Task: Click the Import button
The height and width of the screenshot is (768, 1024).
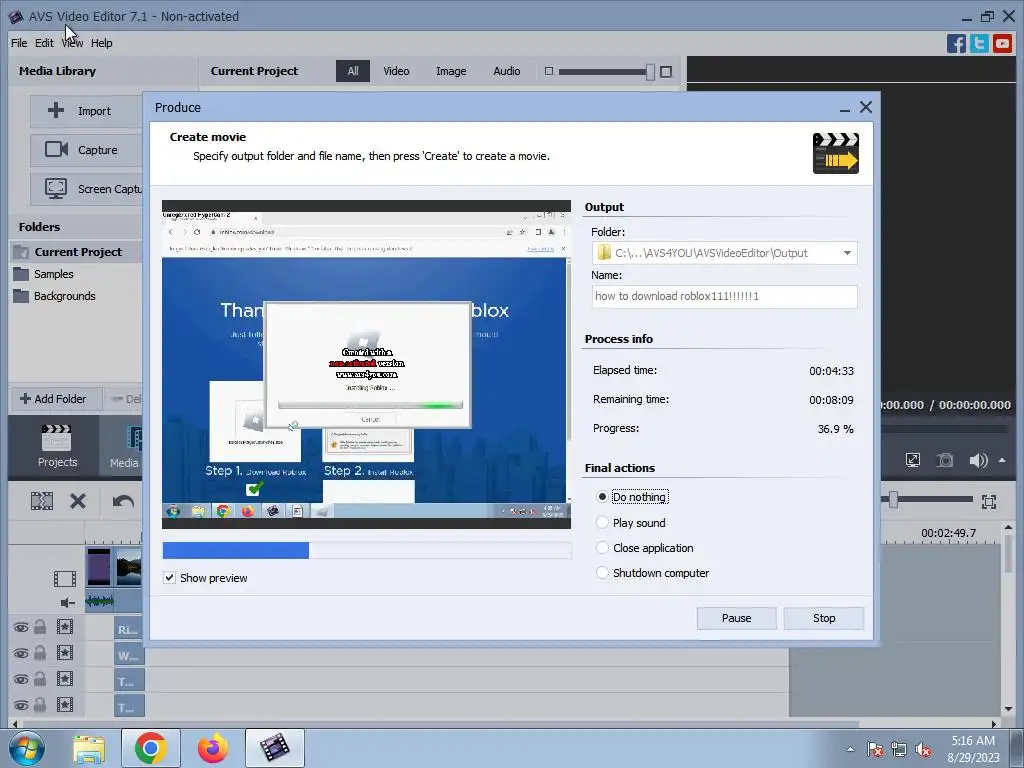Action: pos(87,111)
